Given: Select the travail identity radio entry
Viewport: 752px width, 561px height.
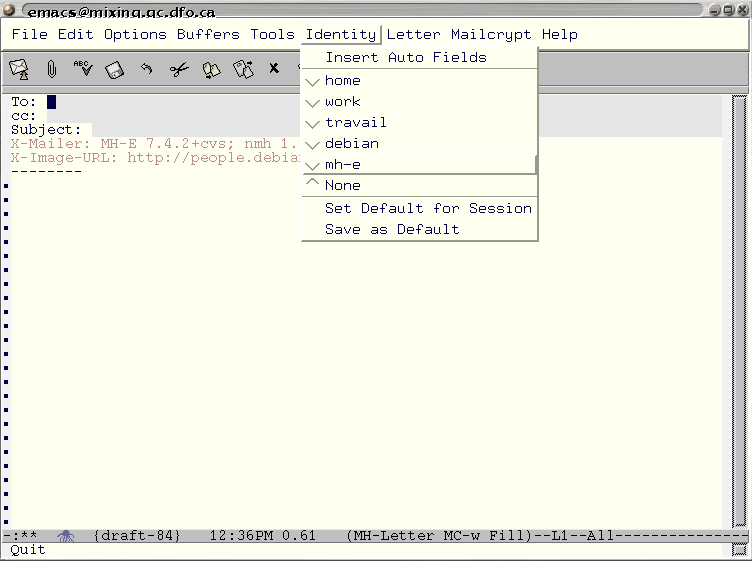Looking at the screenshot, I should click(419, 123).
